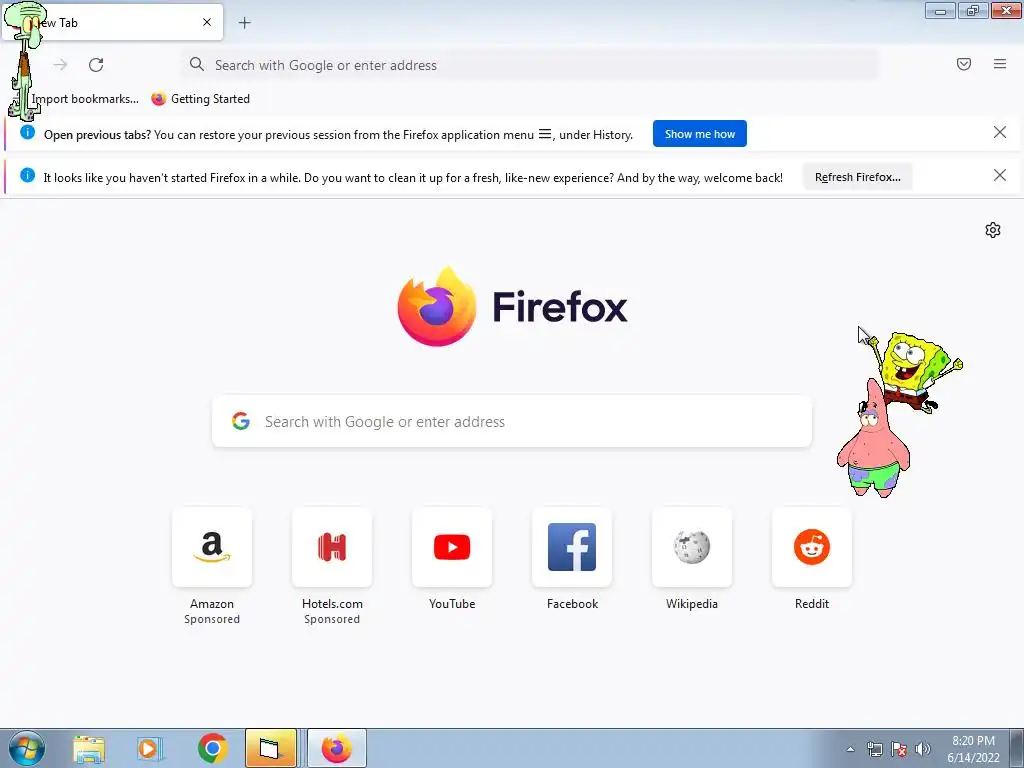Focus the address bar search field
Viewport: 1024px width, 768px height.
tap(530, 65)
